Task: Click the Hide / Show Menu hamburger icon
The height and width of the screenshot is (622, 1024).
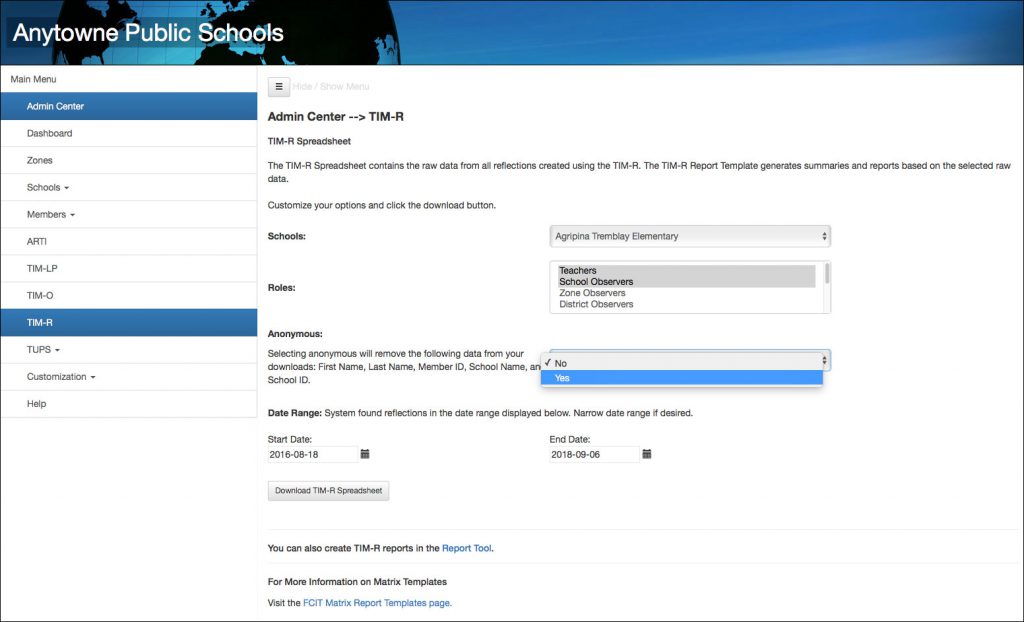Action: 278,87
